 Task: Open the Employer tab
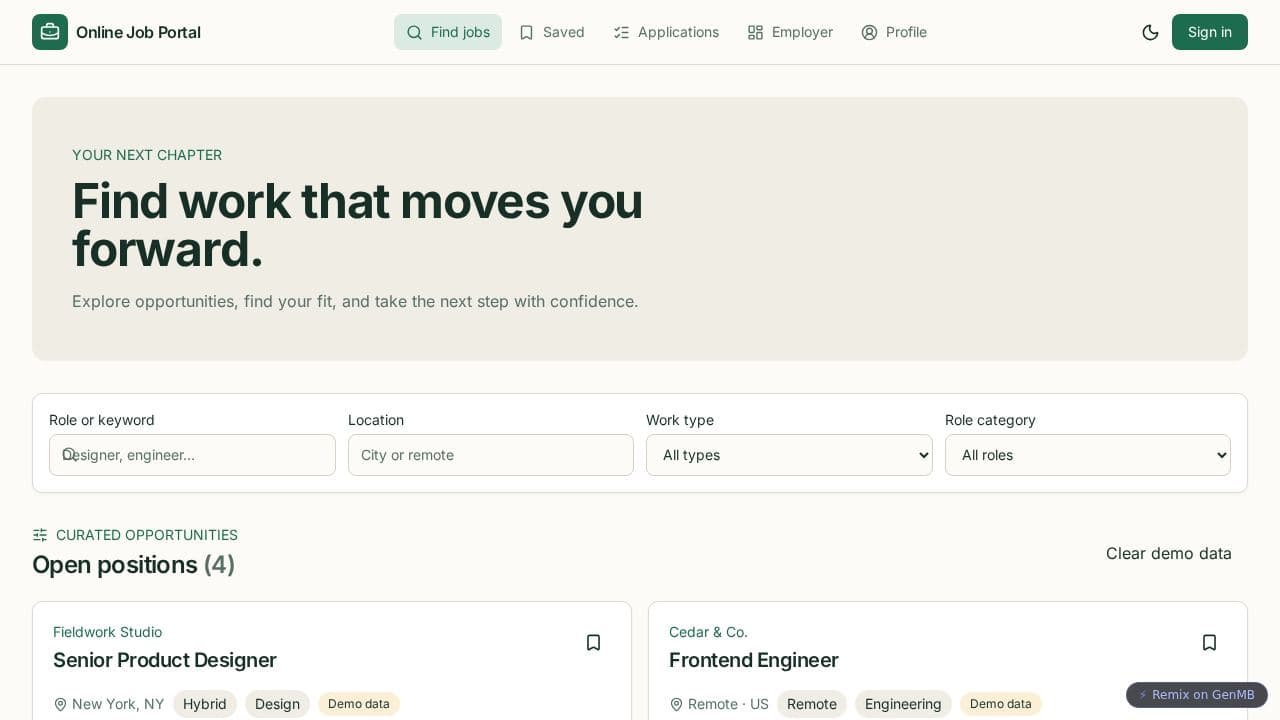790,32
